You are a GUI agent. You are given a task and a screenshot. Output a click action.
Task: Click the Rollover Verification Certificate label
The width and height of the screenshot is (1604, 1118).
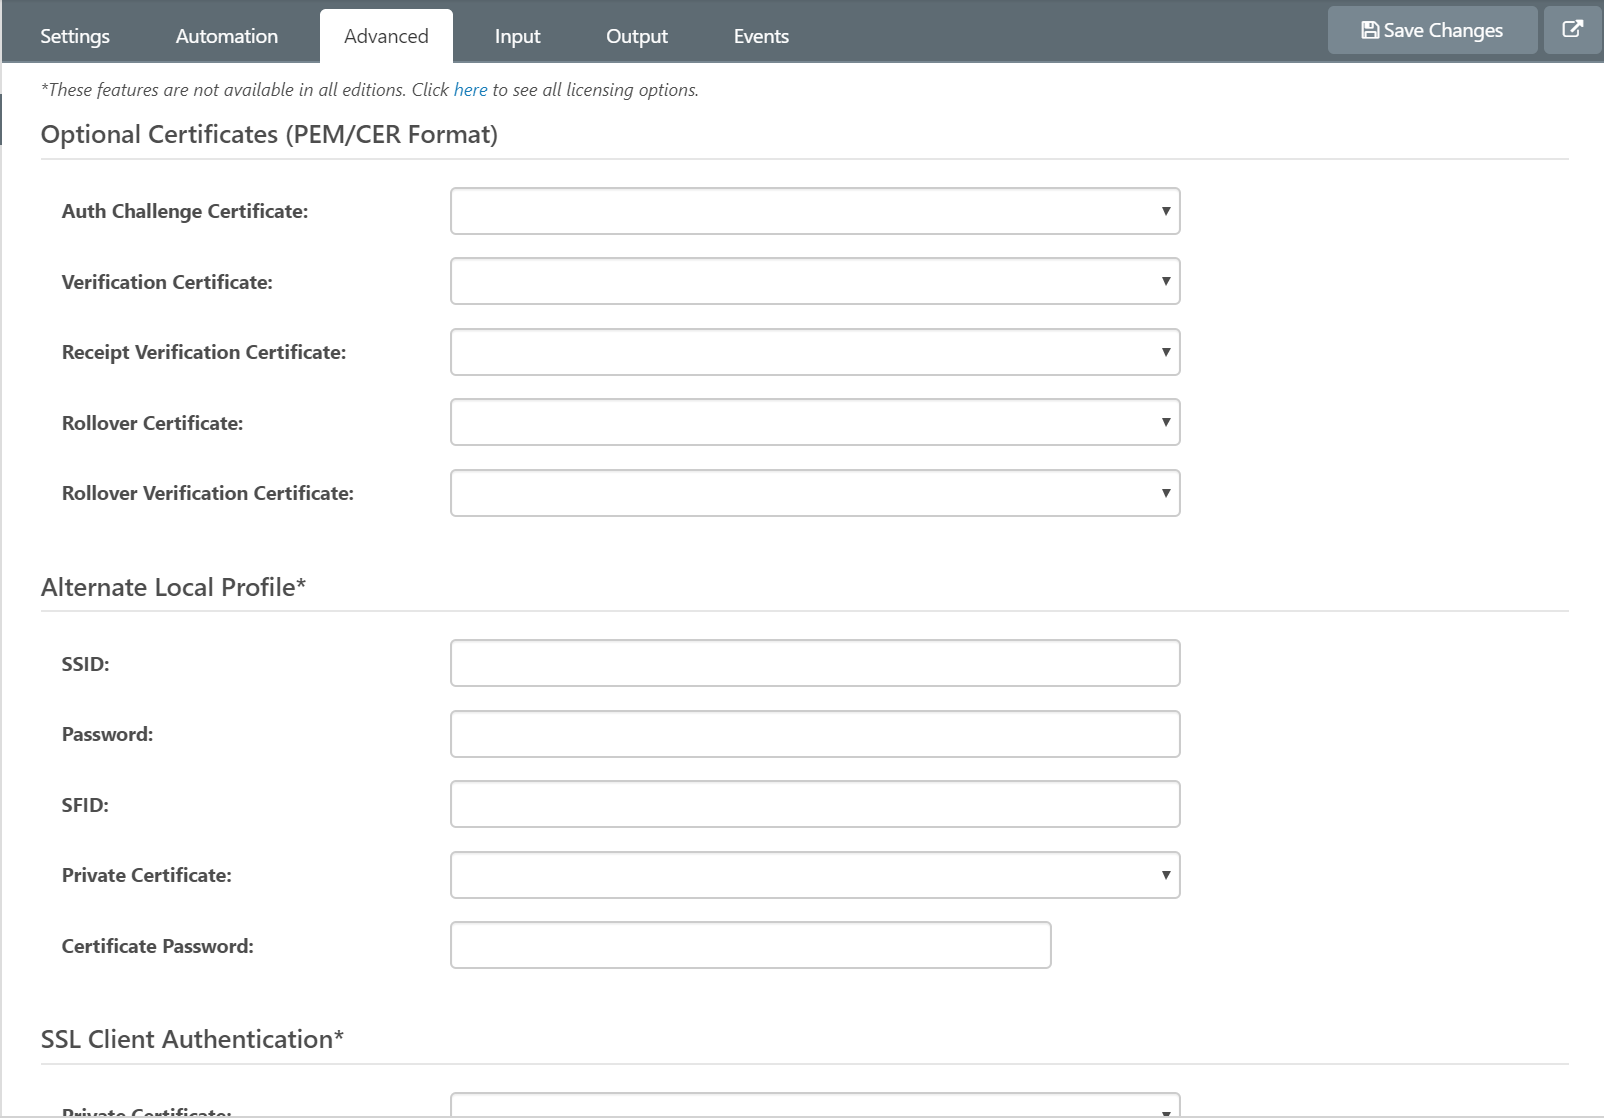(x=208, y=493)
